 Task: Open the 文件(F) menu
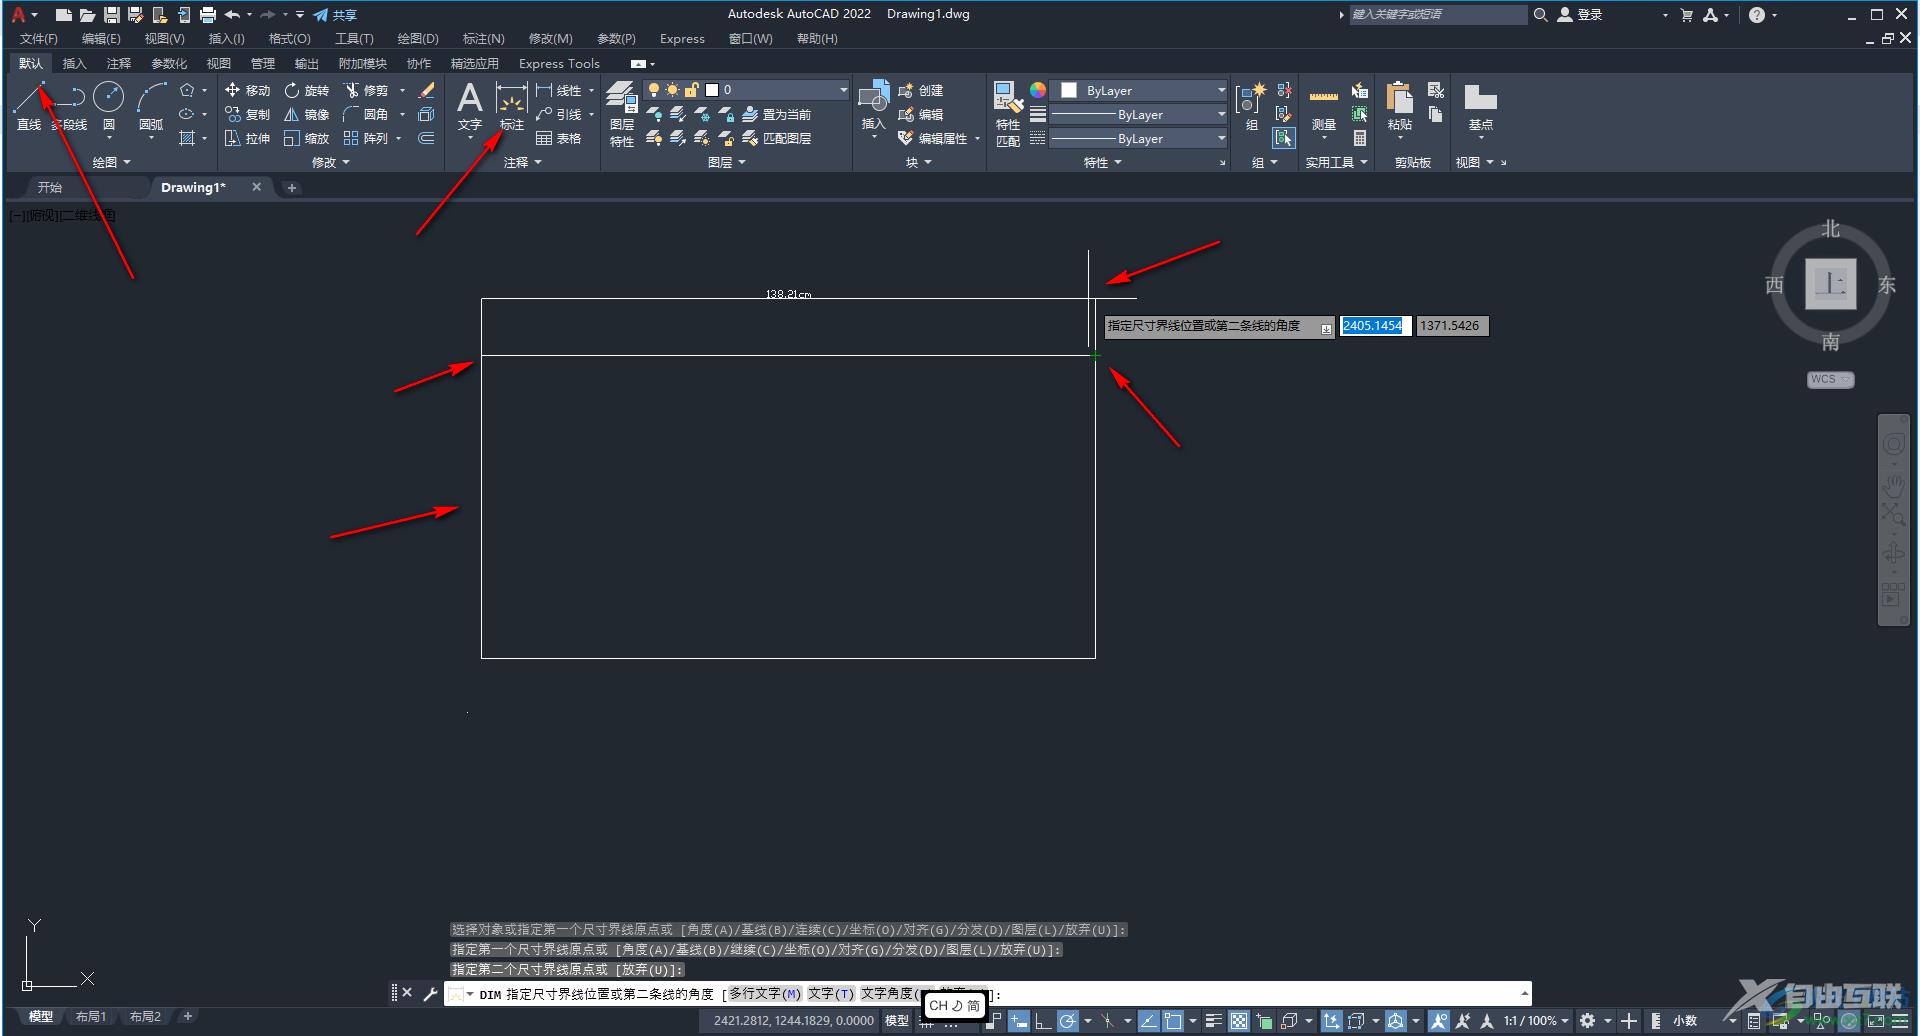pyautogui.click(x=39, y=39)
